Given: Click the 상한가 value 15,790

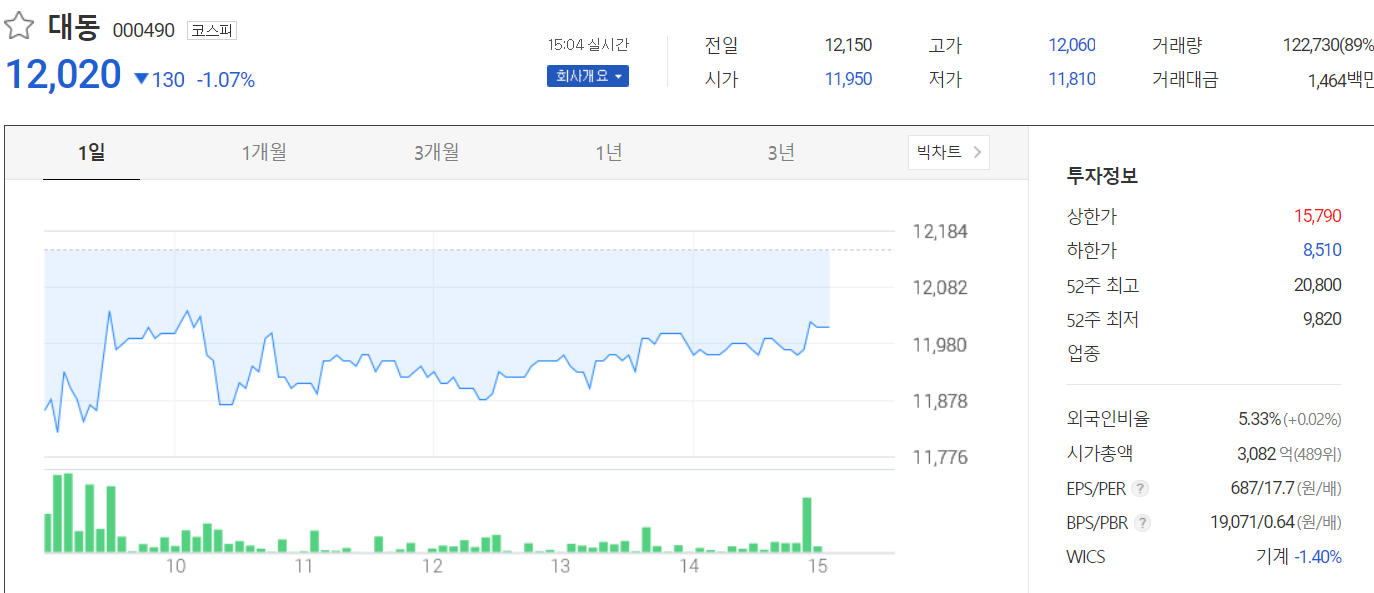Looking at the screenshot, I should pos(1317,216).
